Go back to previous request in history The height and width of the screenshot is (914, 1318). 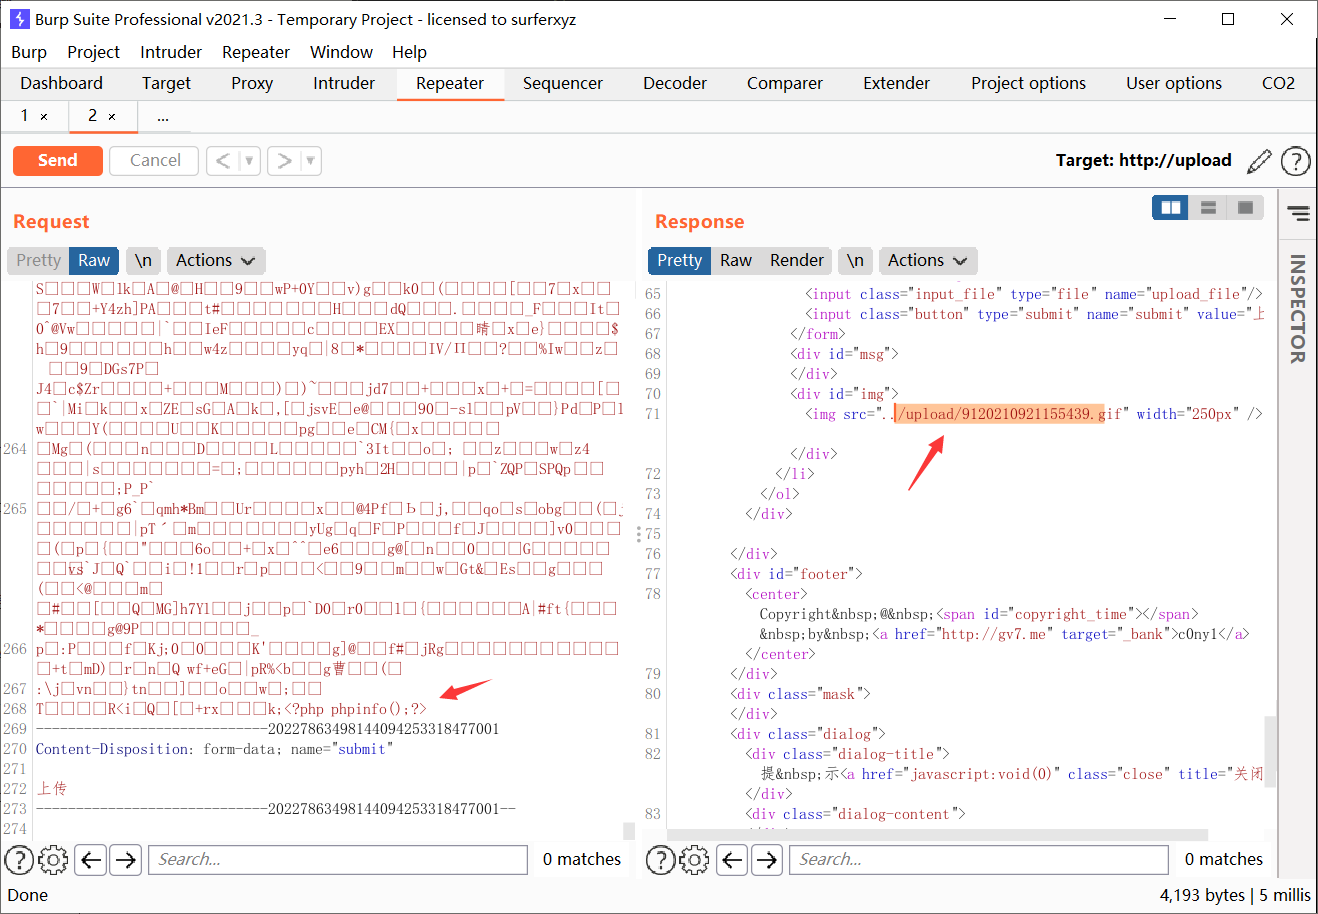223,160
